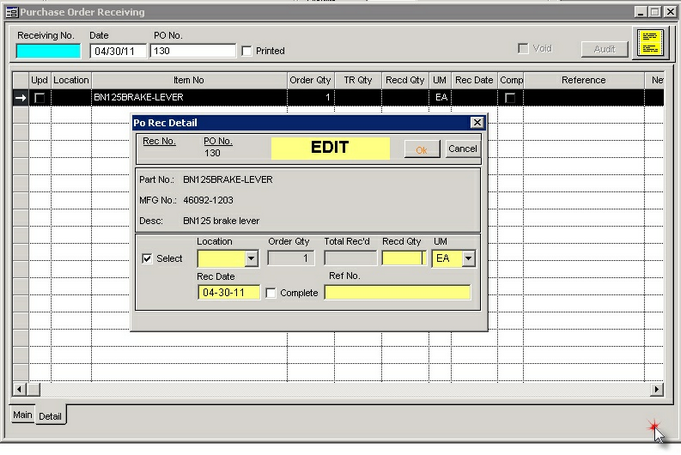Image resolution: width=681 pixels, height=455 pixels.
Task: Click the Cancel button
Action: point(462,149)
